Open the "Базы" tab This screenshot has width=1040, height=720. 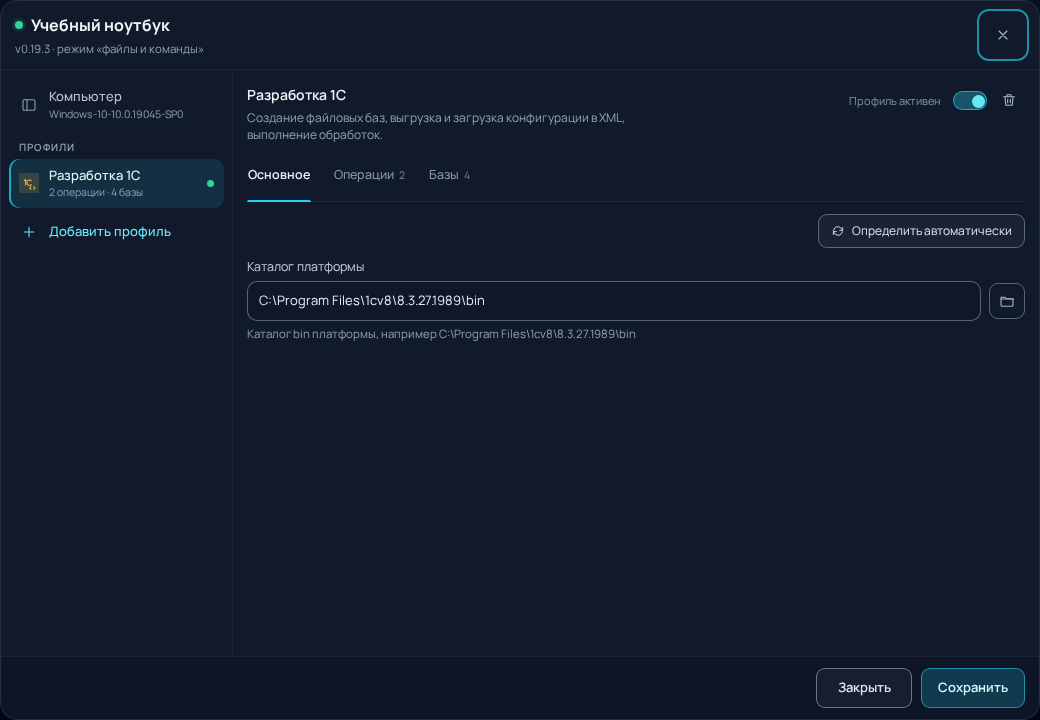[x=449, y=175]
